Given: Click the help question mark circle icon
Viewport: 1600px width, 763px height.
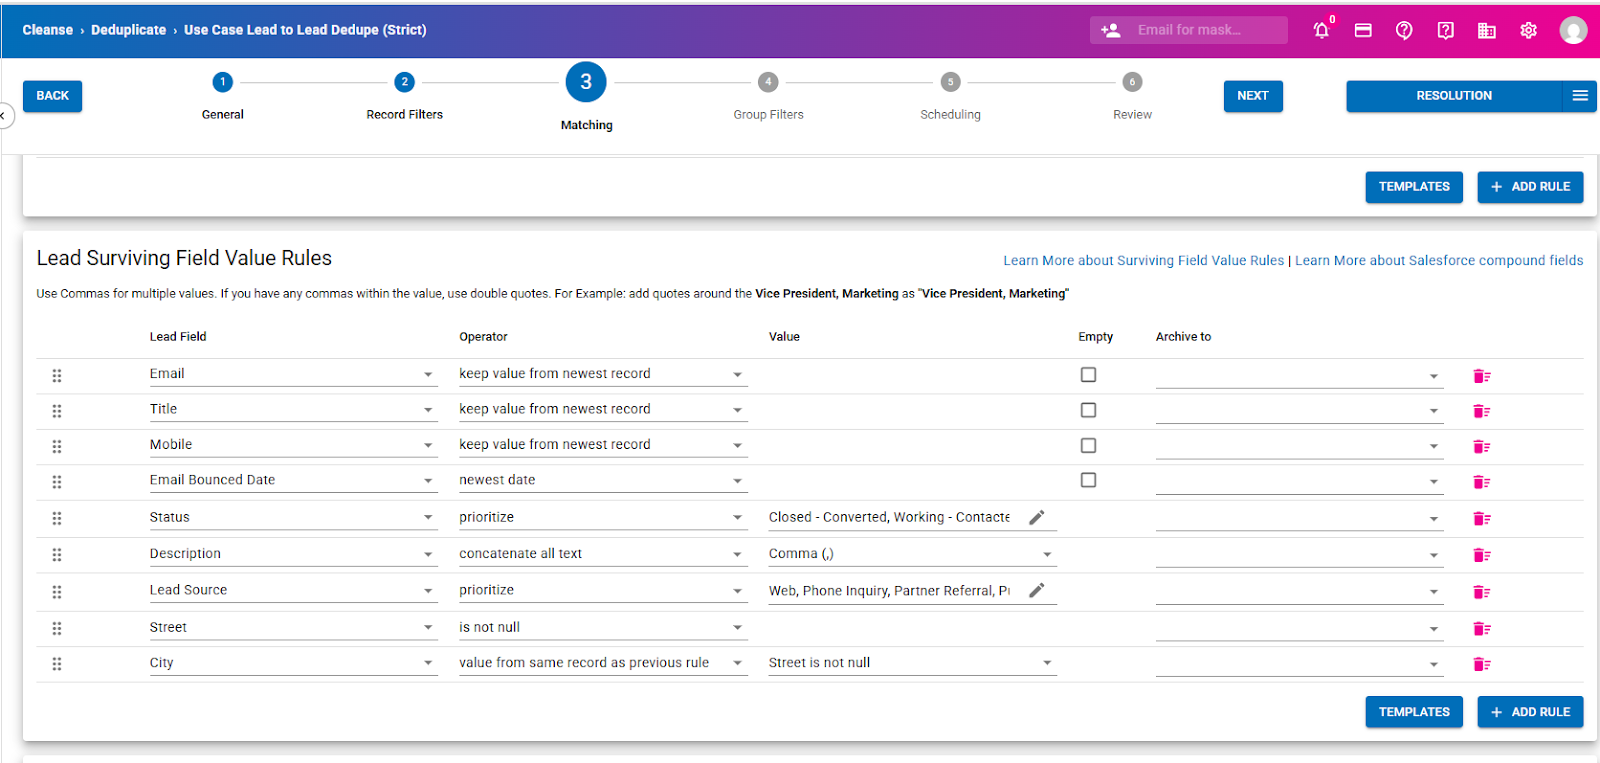Looking at the screenshot, I should [x=1404, y=30].
